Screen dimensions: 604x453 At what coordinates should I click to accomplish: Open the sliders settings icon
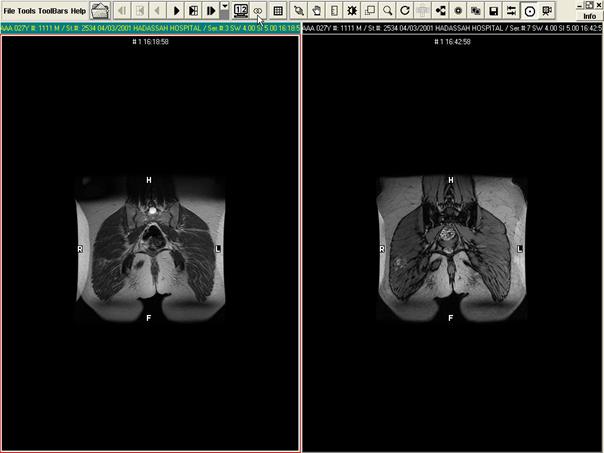click(512, 10)
